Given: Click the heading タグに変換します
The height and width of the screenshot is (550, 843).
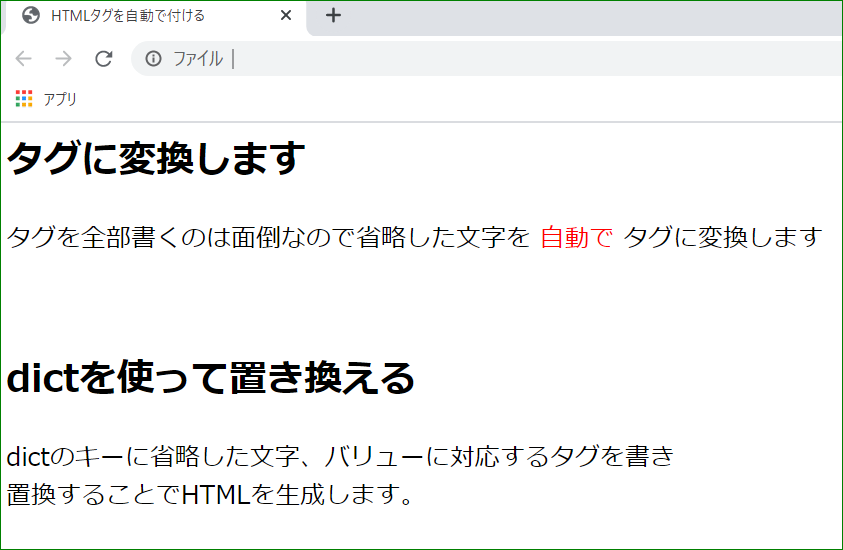Looking at the screenshot, I should coord(156,158).
